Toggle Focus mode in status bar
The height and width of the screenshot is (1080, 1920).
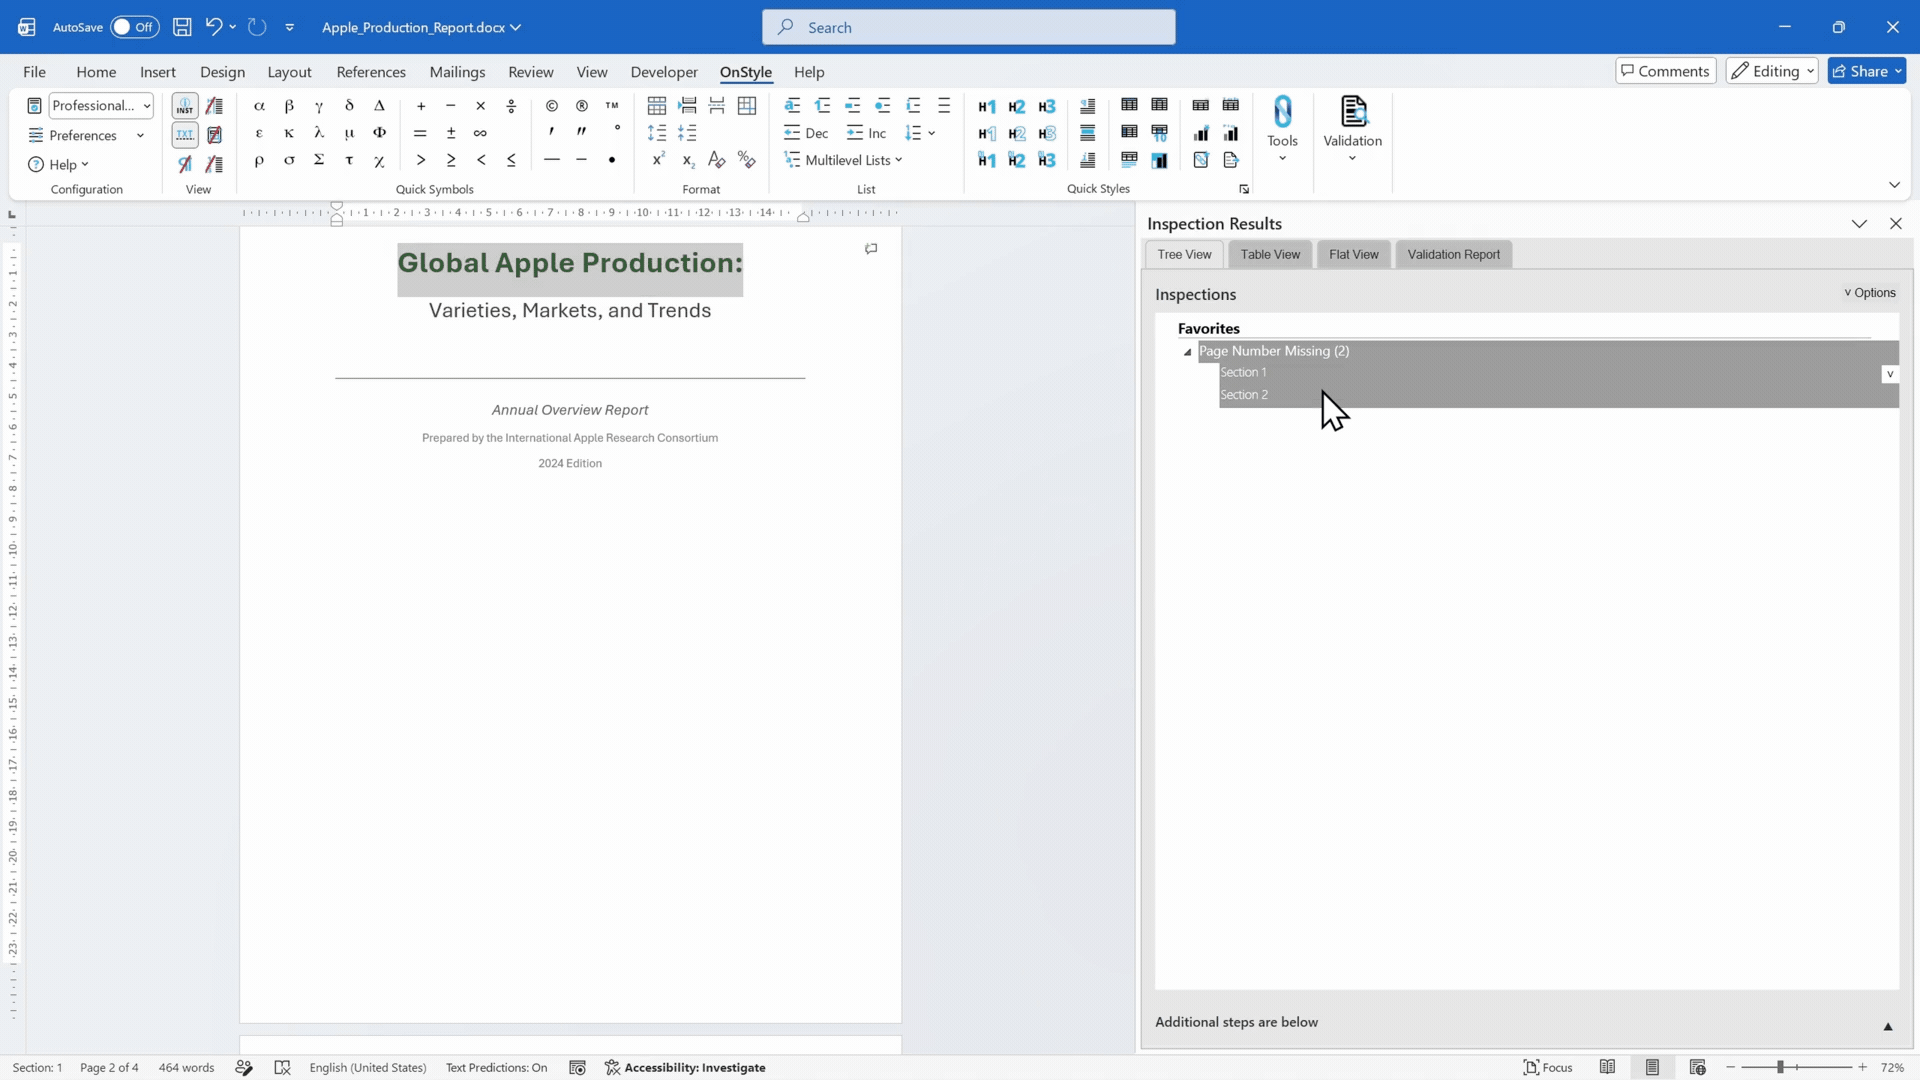tap(1548, 1067)
